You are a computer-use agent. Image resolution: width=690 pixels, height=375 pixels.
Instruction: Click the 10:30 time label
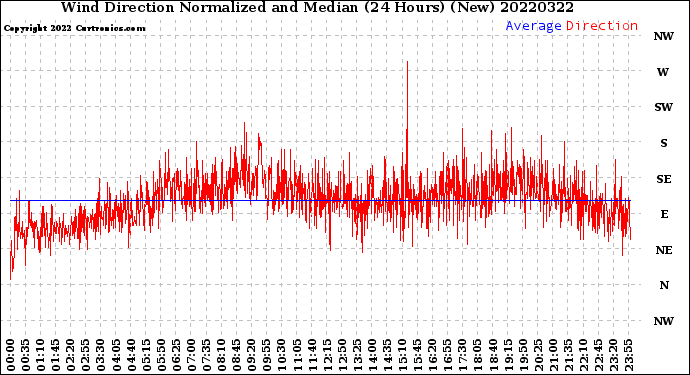tap(282, 355)
